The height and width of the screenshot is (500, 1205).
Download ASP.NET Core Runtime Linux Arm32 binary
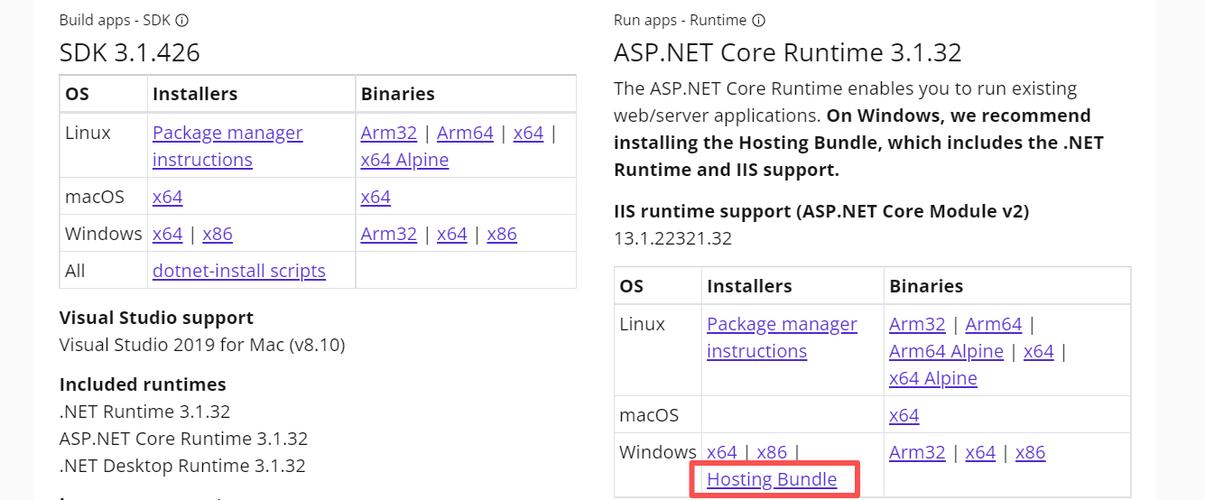[x=917, y=324]
